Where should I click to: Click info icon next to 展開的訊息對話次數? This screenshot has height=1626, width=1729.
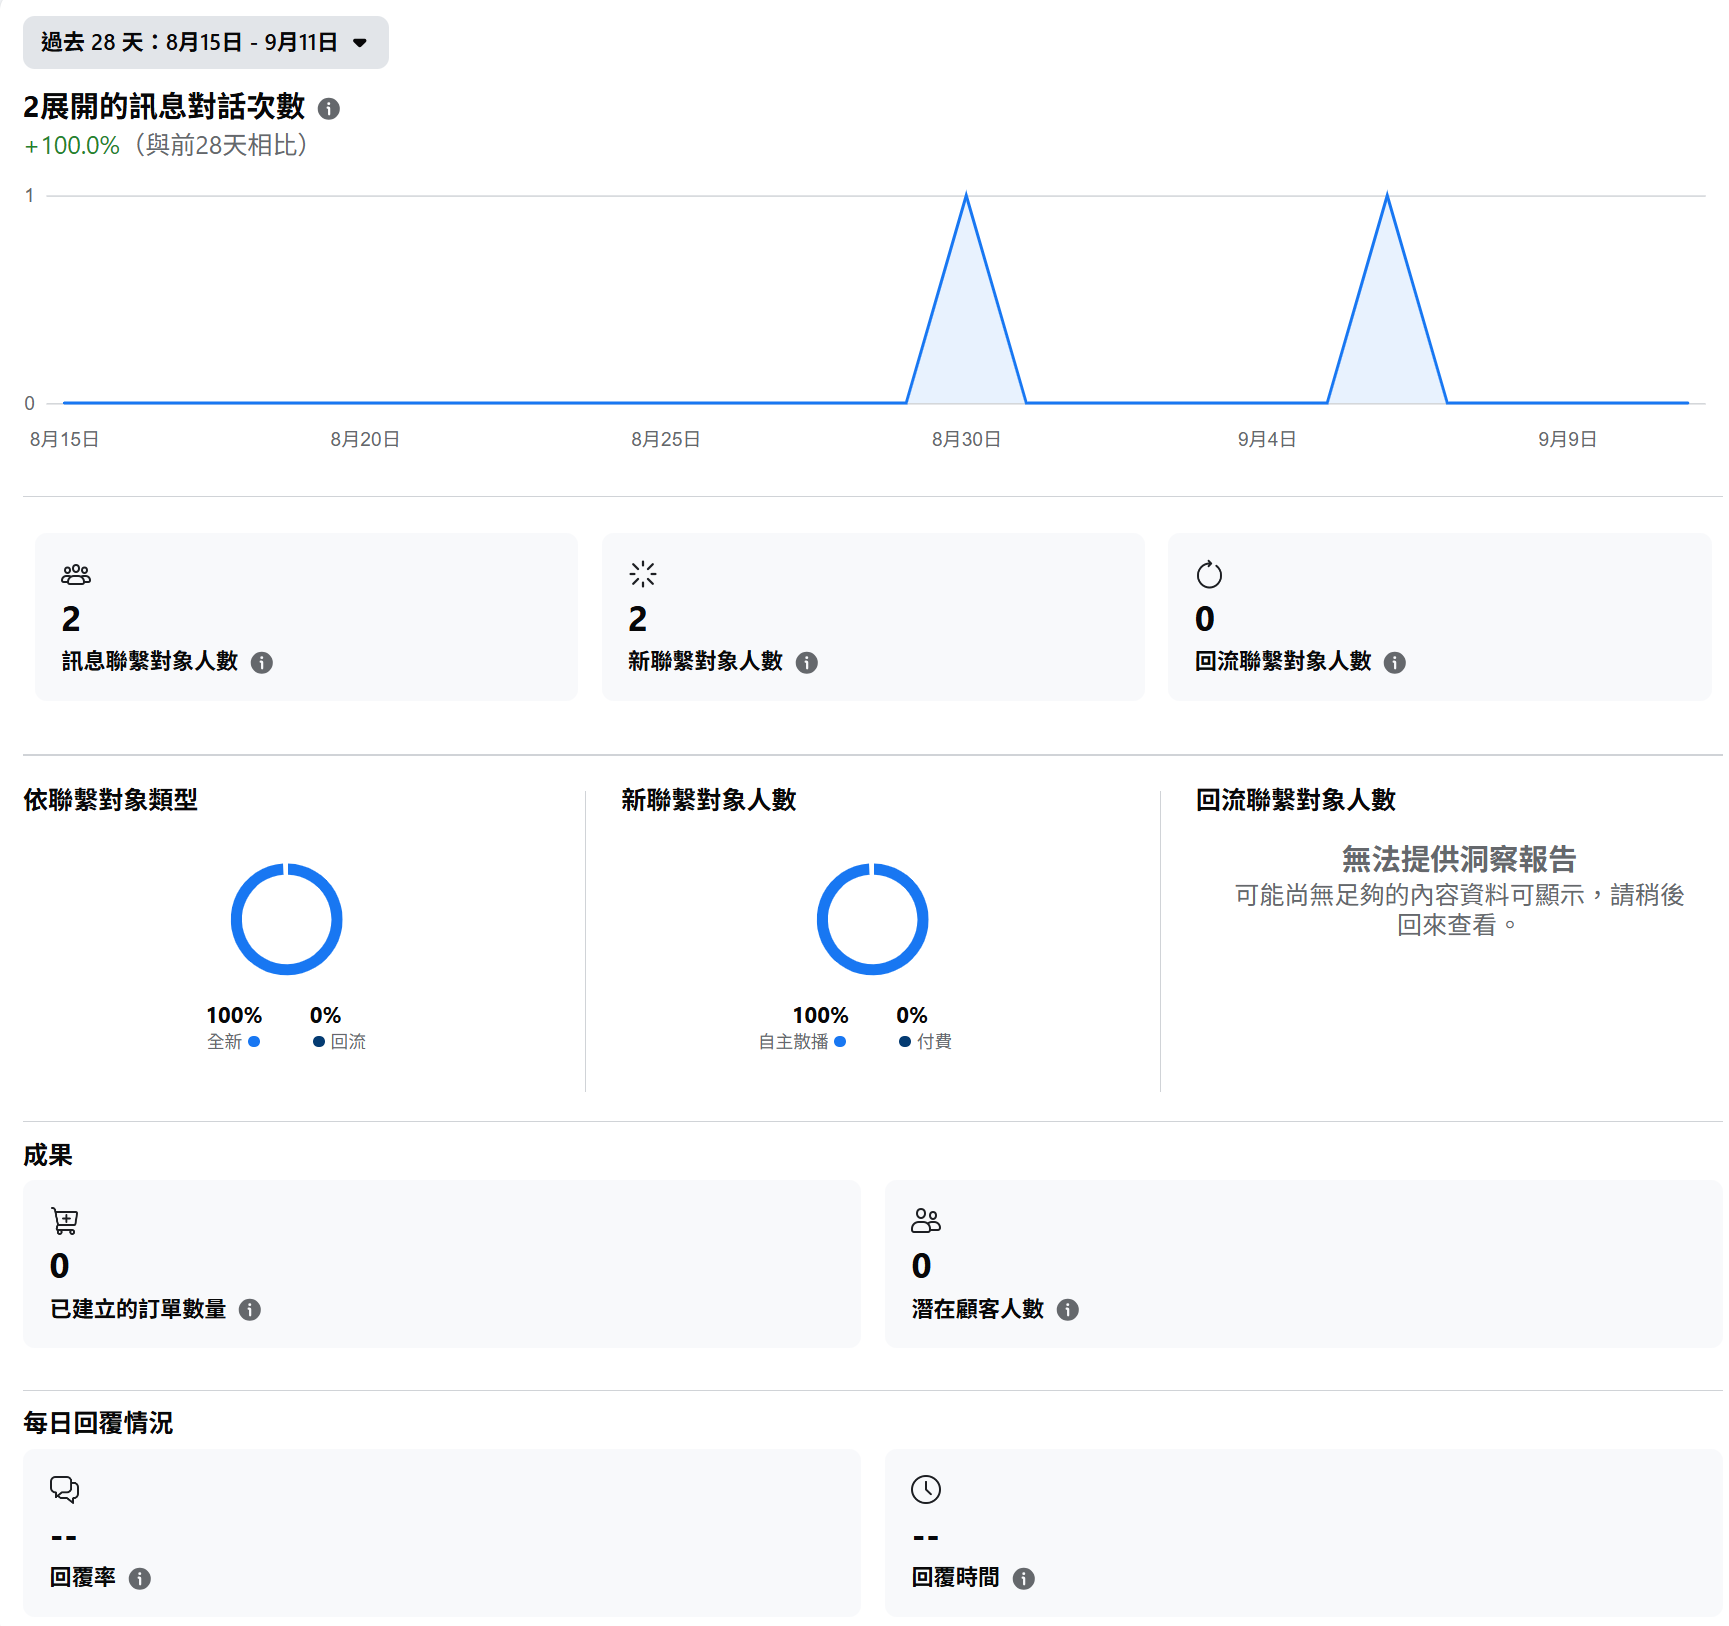coord(328,108)
